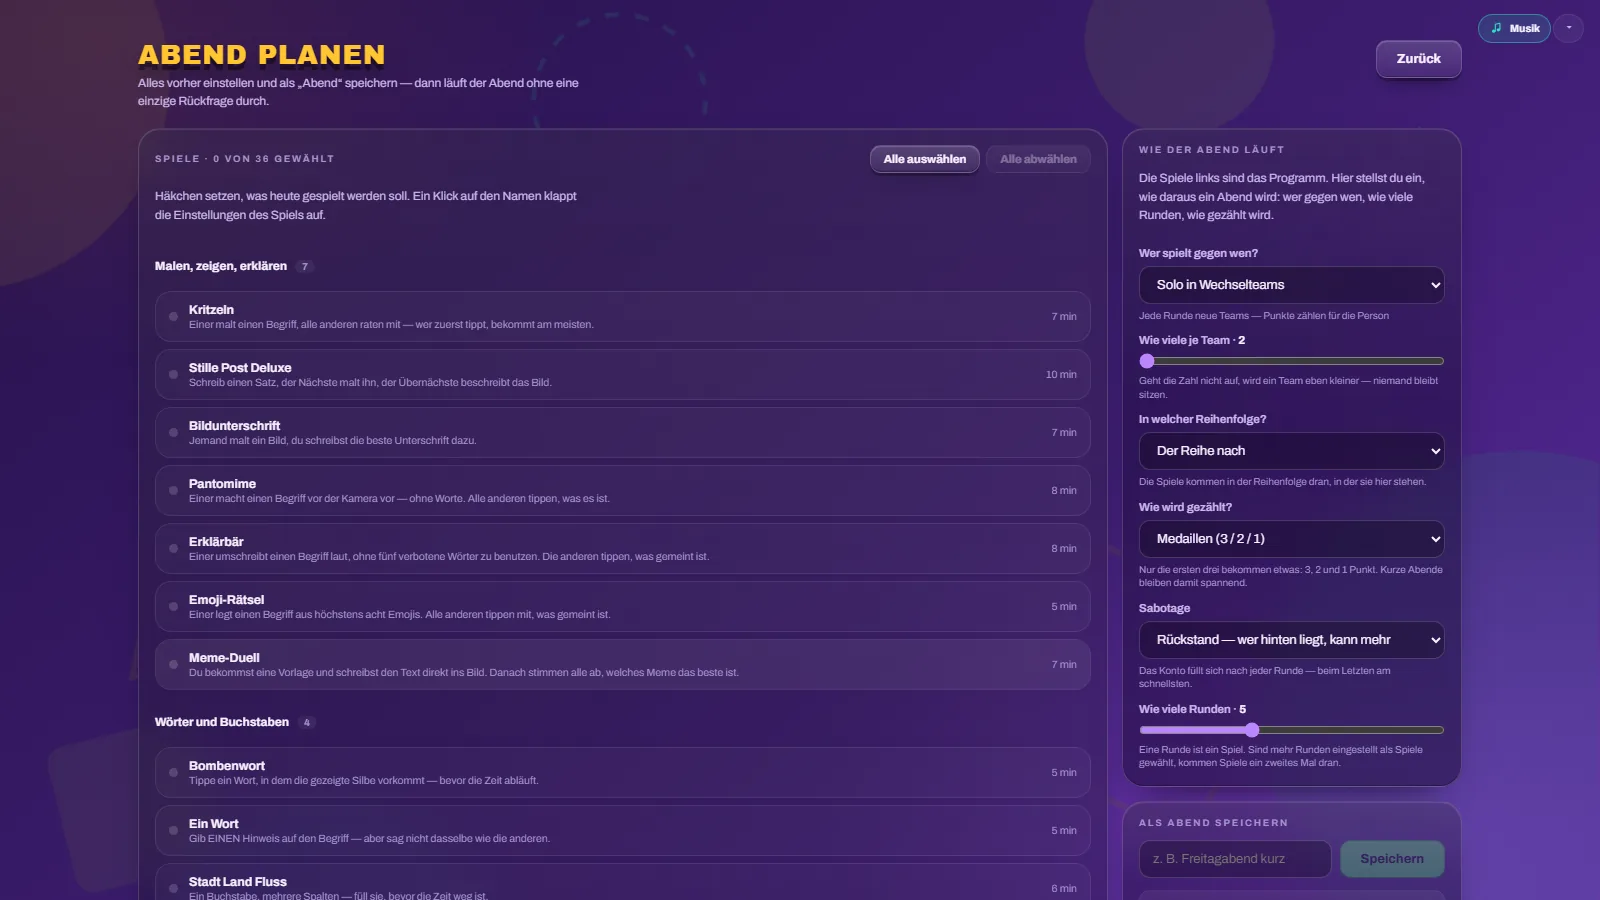The height and width of the screenshot is (900, 1600).
Task: Click the 'Alle abwählen' button
Action: (1038, 159)
